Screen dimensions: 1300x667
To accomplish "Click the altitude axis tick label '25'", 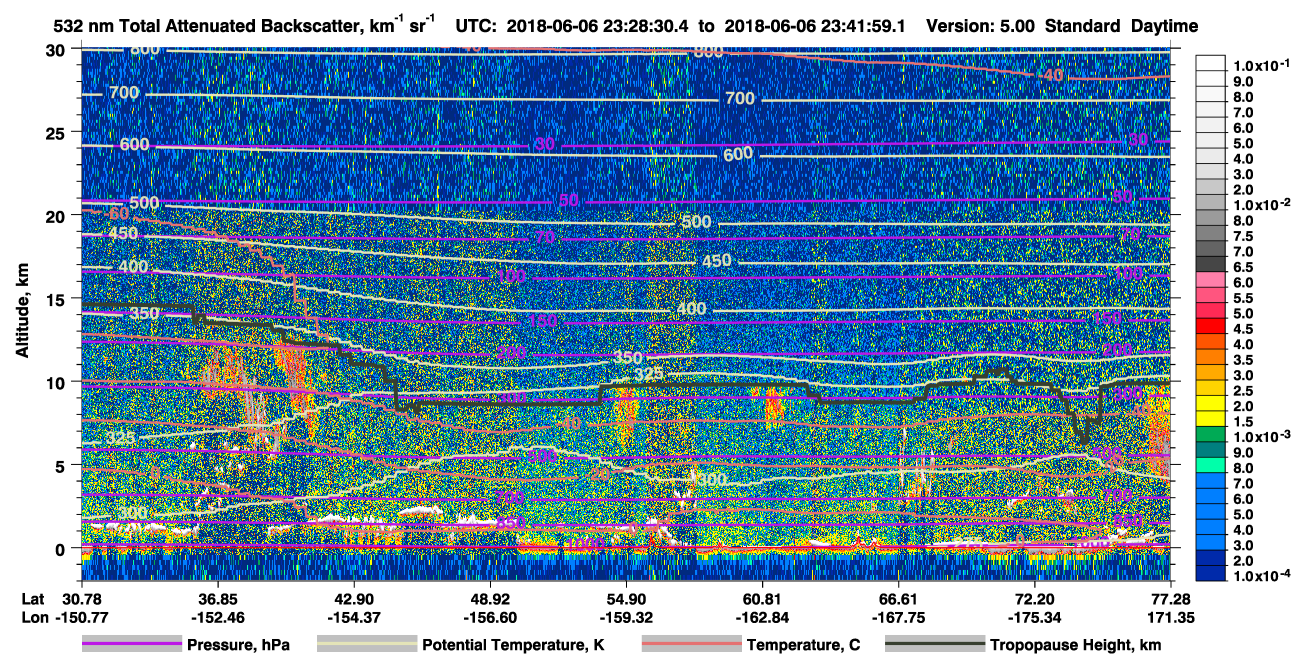I will pyautogui.click(x=56, y=132).
